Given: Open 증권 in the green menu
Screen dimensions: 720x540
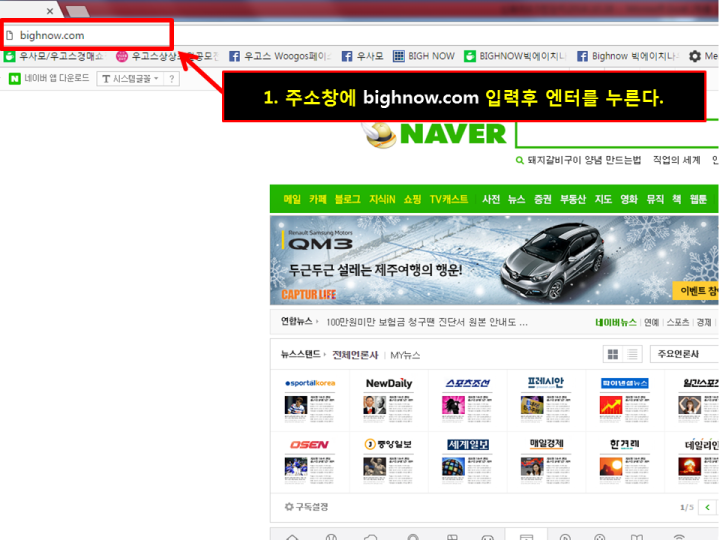Looking at the screenshot, I should click(543, 199).
